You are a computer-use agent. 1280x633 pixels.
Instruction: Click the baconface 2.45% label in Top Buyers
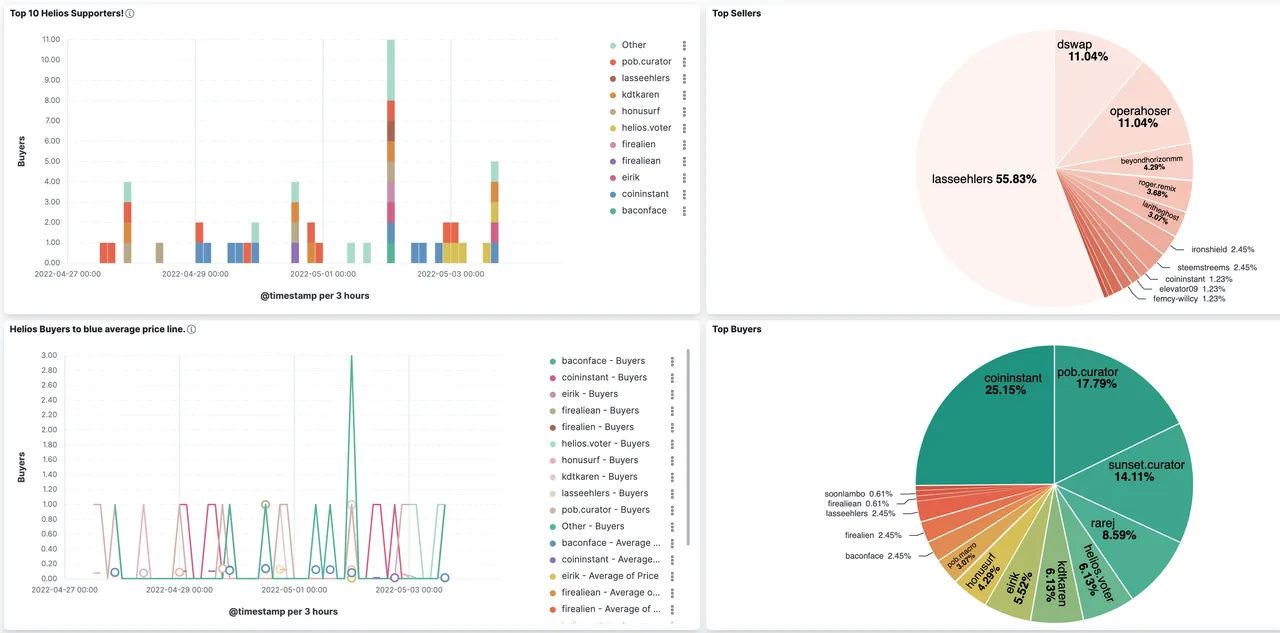[878, 555]
